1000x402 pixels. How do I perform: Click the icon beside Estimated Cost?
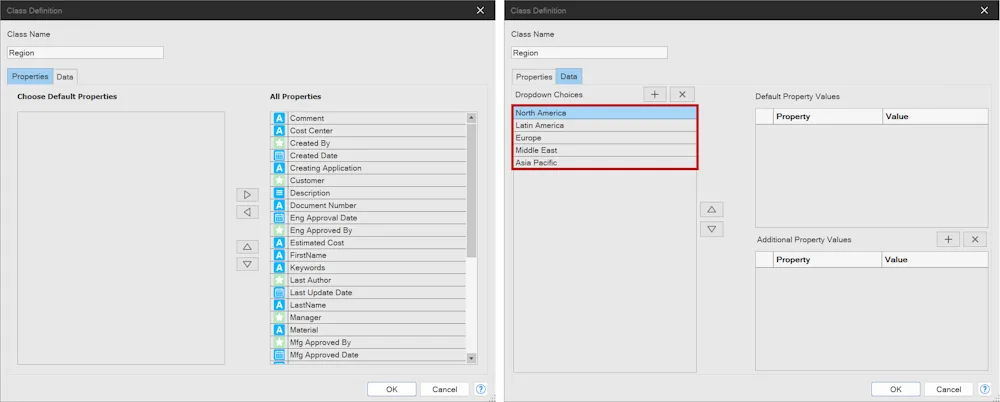[x=279, y=242]
